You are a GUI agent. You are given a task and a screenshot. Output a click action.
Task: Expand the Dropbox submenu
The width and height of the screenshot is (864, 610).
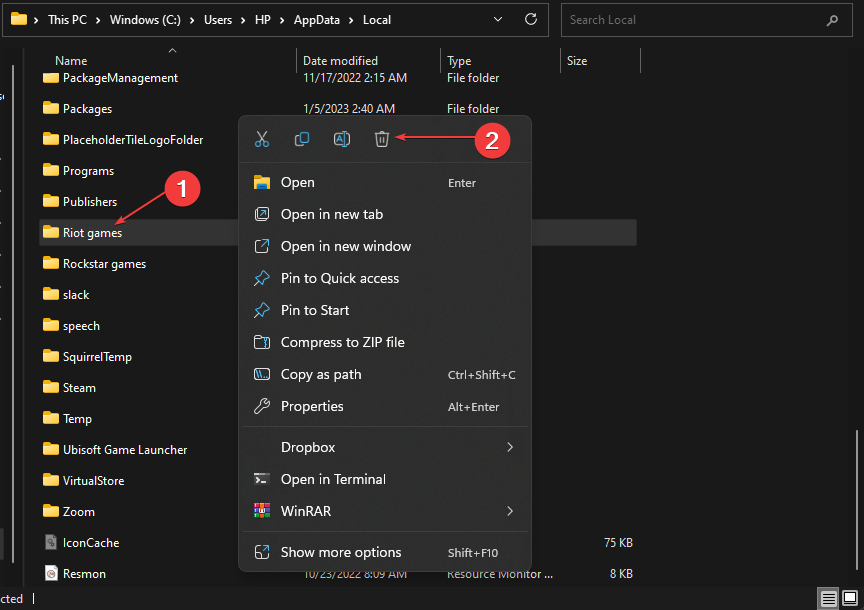385,447
